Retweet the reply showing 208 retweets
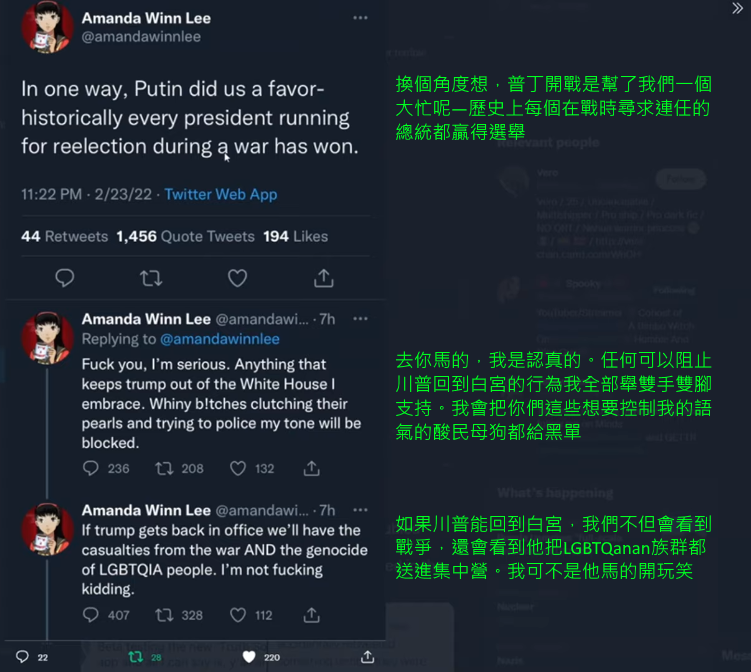Viewport: 751px width, 672px height. 164,468
